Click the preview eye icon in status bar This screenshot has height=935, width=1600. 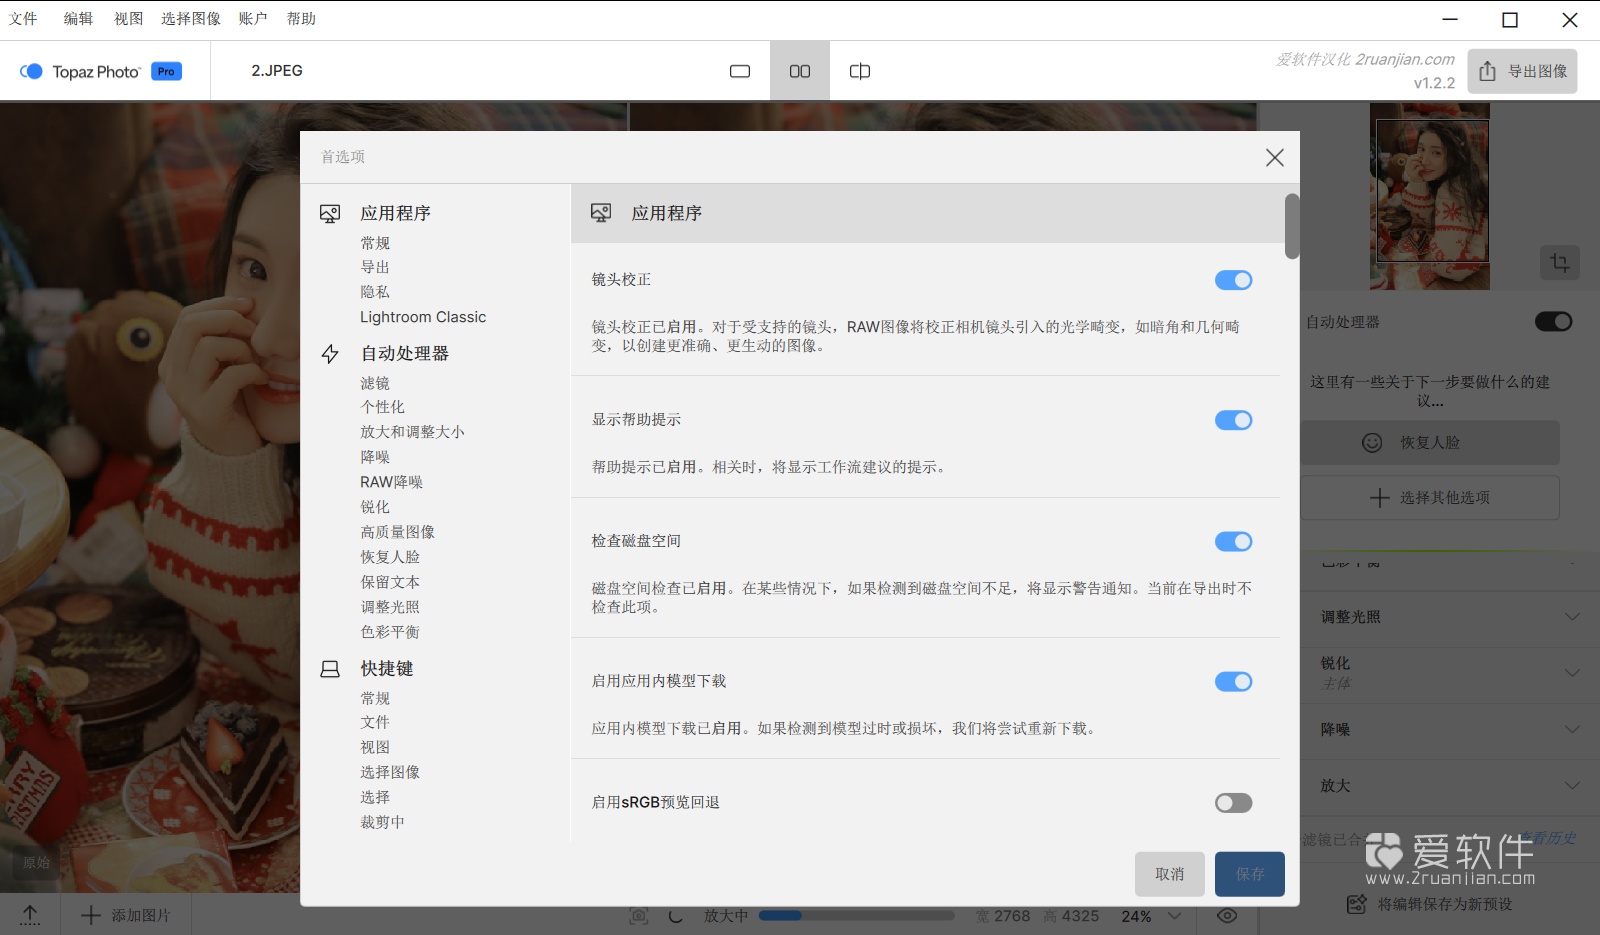(x=1229, y=915)
